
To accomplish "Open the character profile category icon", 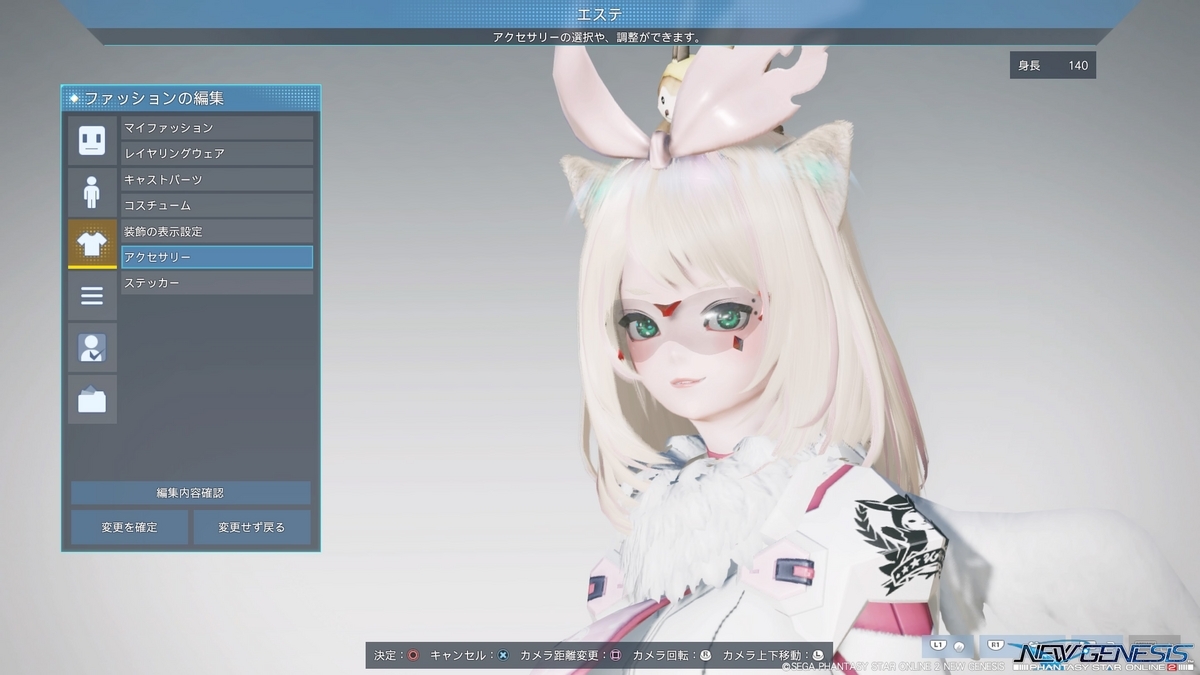I will pos(92,348).
